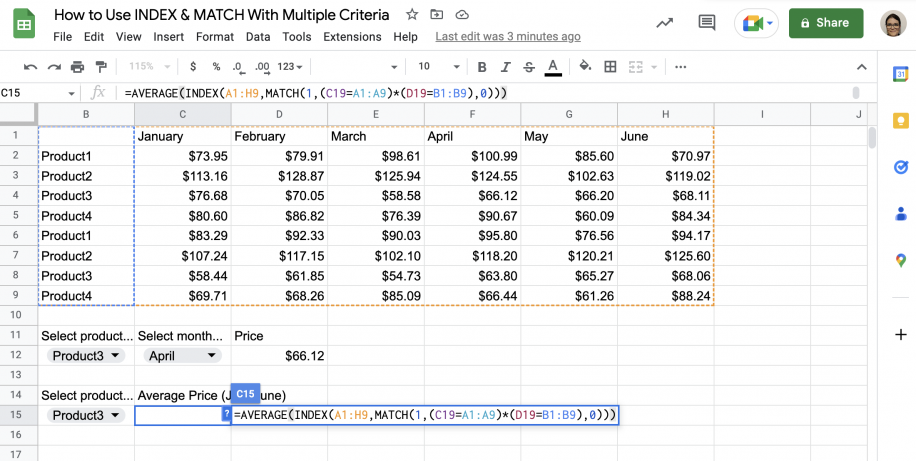This screenshot has height=461, width=916.
Task: Click the document title to rename
Action: point(221,15)
